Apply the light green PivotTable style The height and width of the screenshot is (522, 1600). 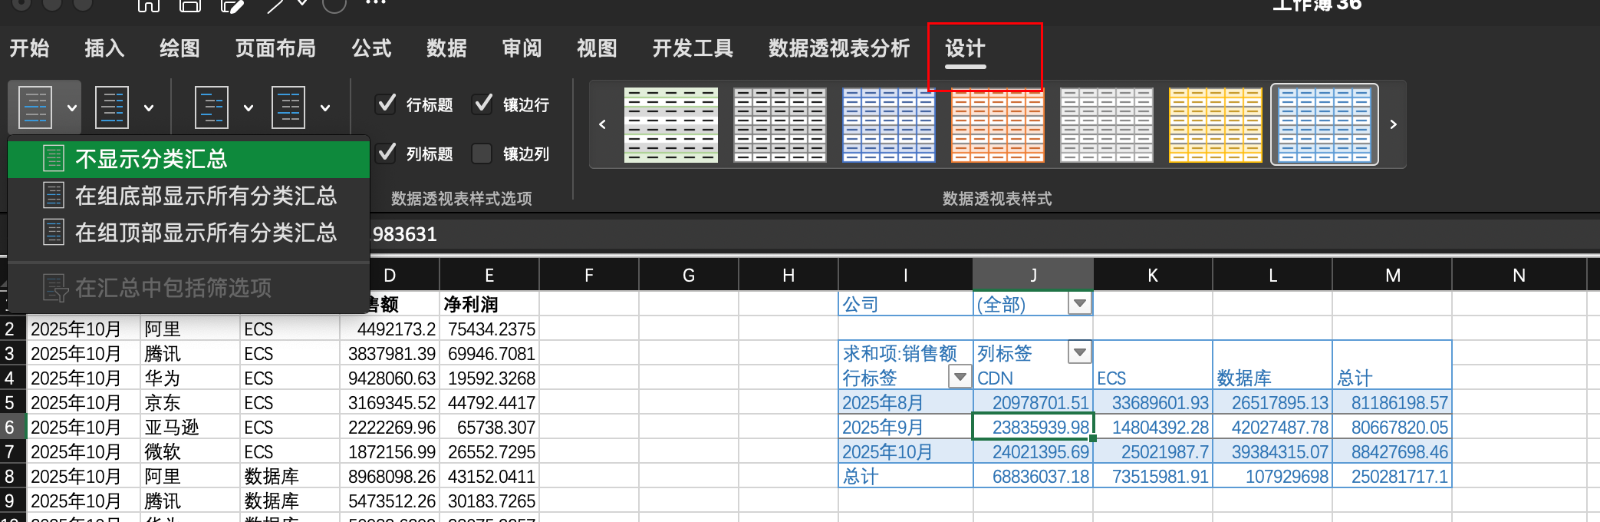[x=671, y=125]
